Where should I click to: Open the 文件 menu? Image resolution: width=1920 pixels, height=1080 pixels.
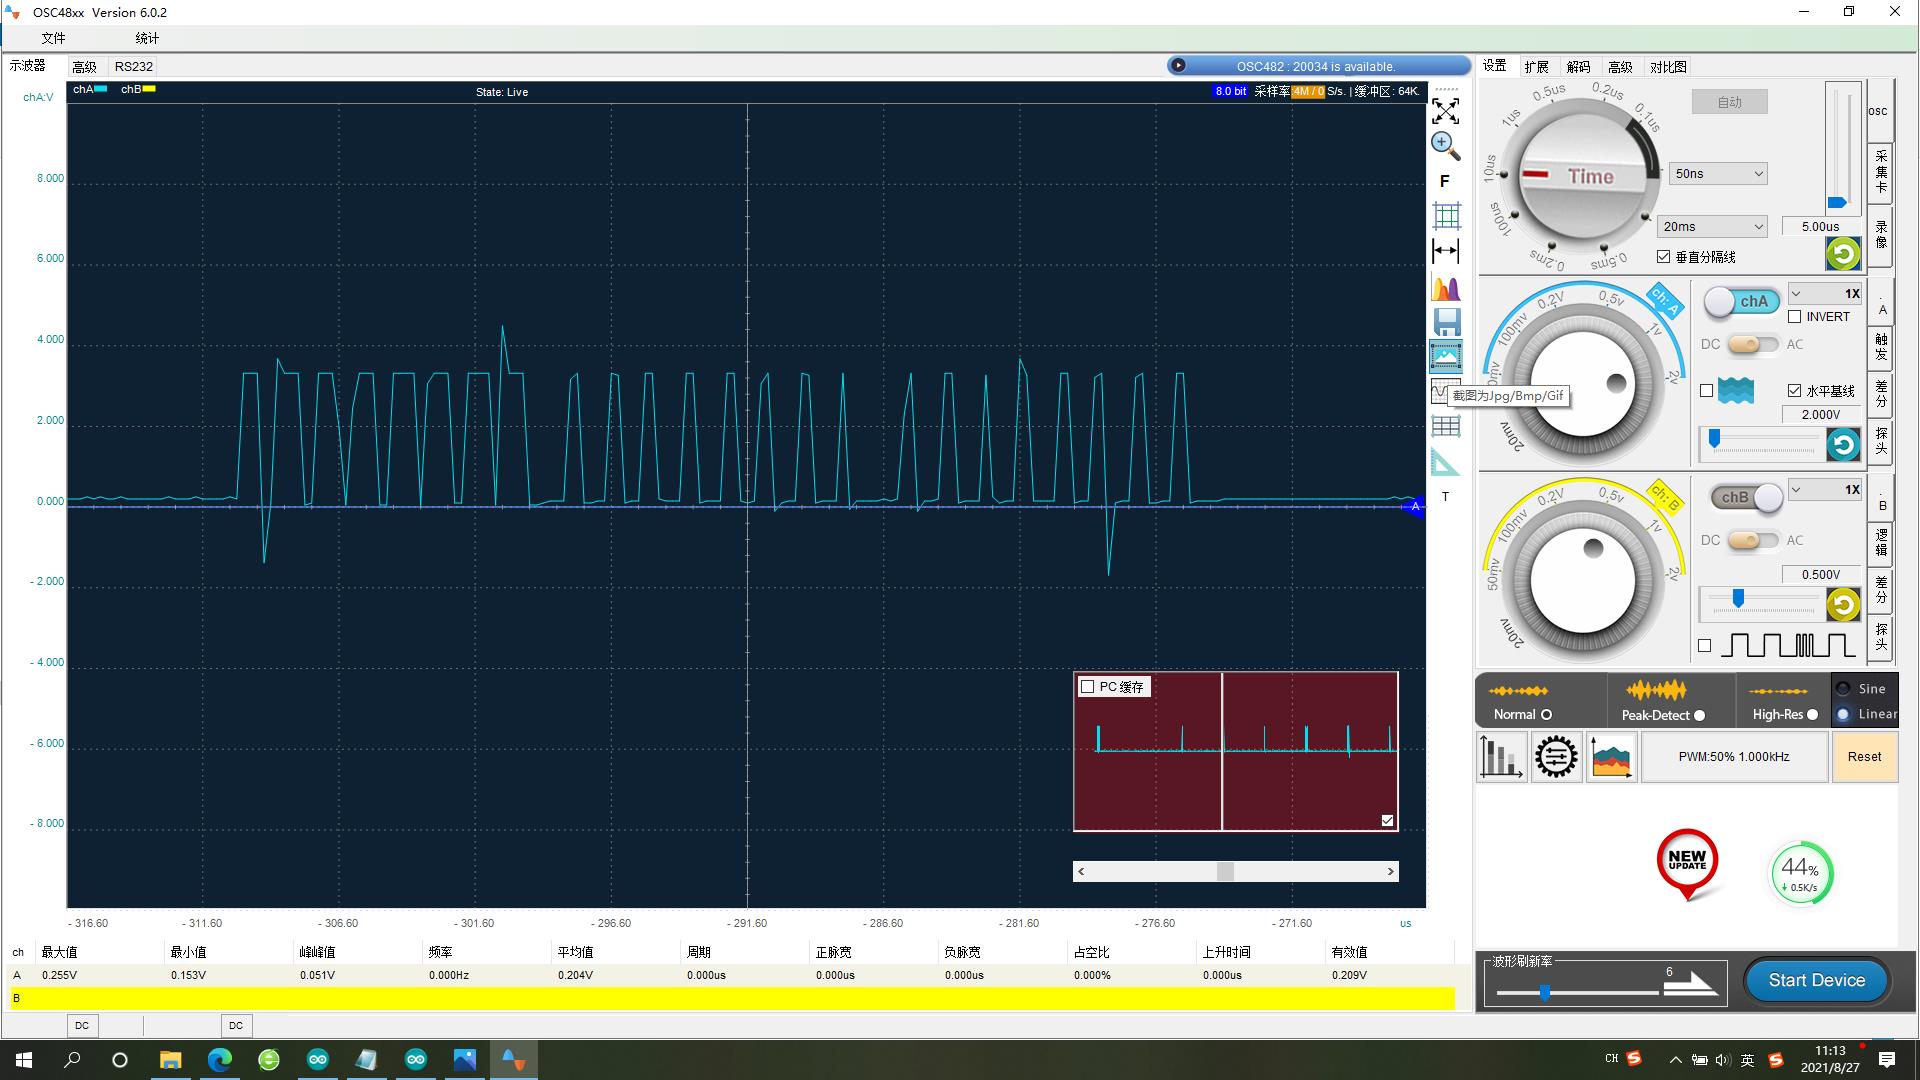click(x=54, y=38)
